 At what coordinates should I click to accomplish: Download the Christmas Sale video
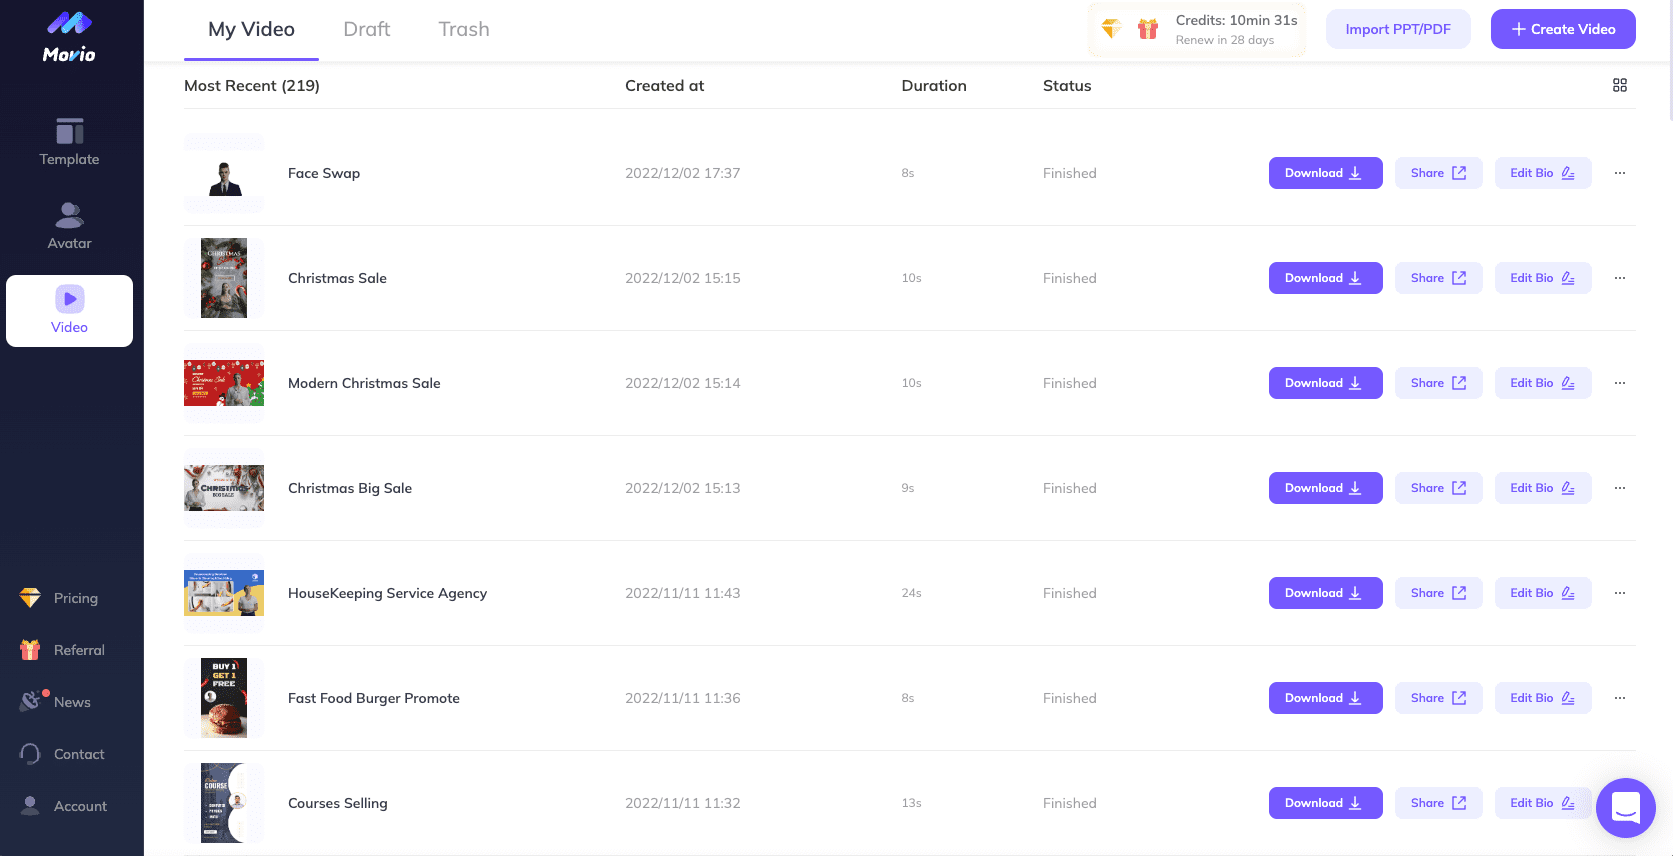point(1325,278)
